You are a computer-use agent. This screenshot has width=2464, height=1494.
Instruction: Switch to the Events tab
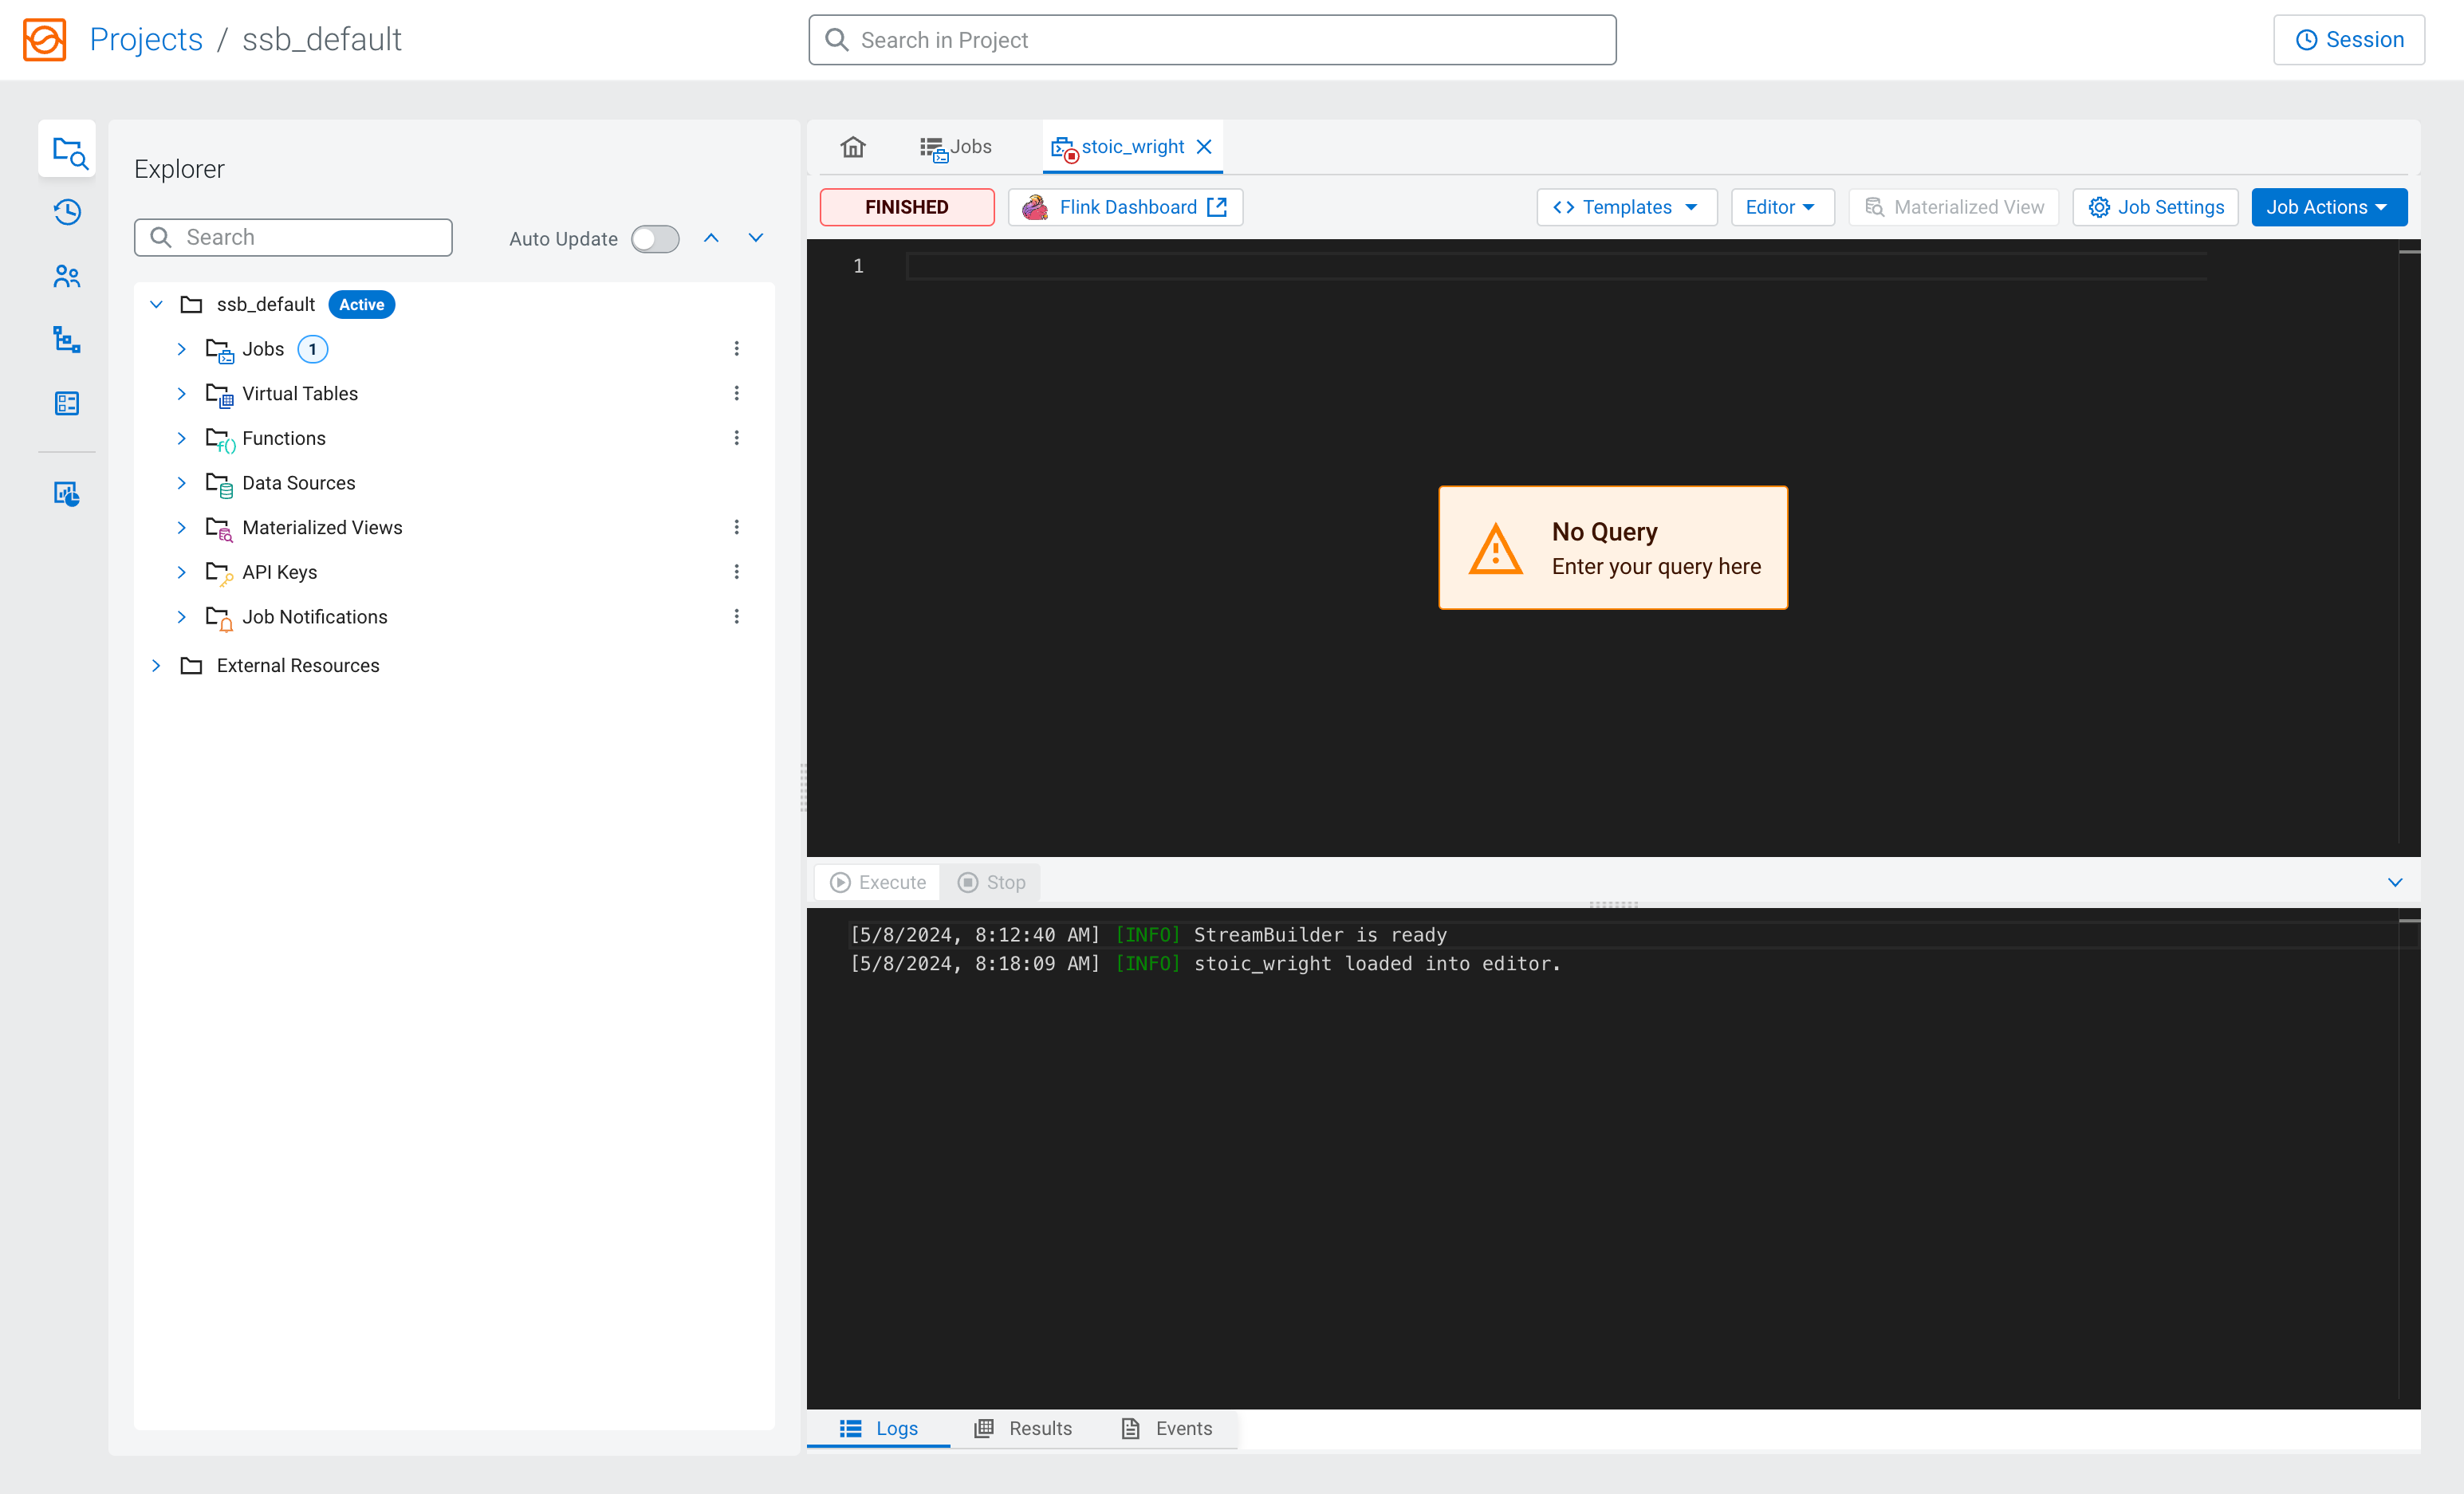click(x=1167, y=1428)
